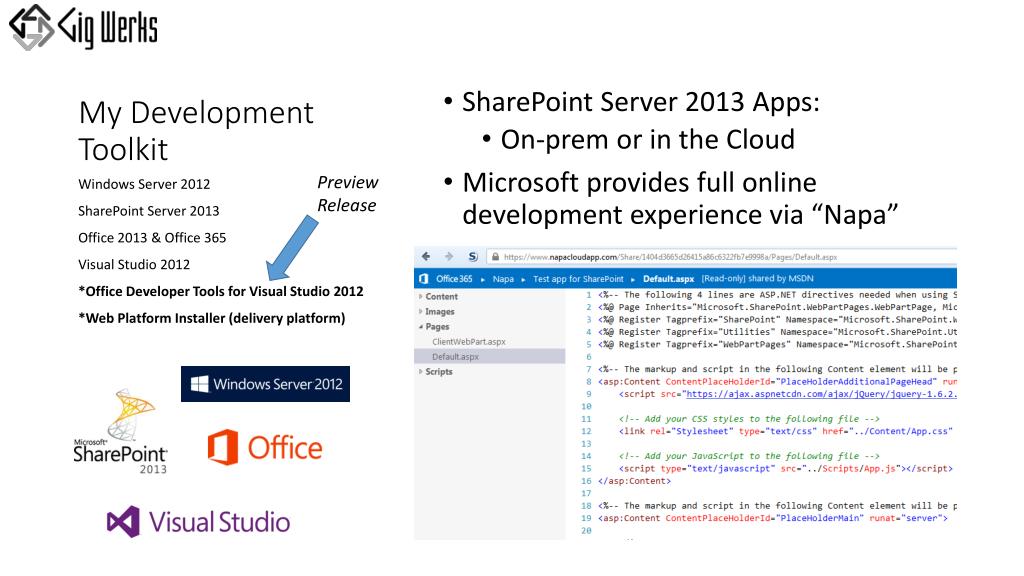Click the Office 365 logo icon
Screen dimensions: 1024x576
(423, 279)
